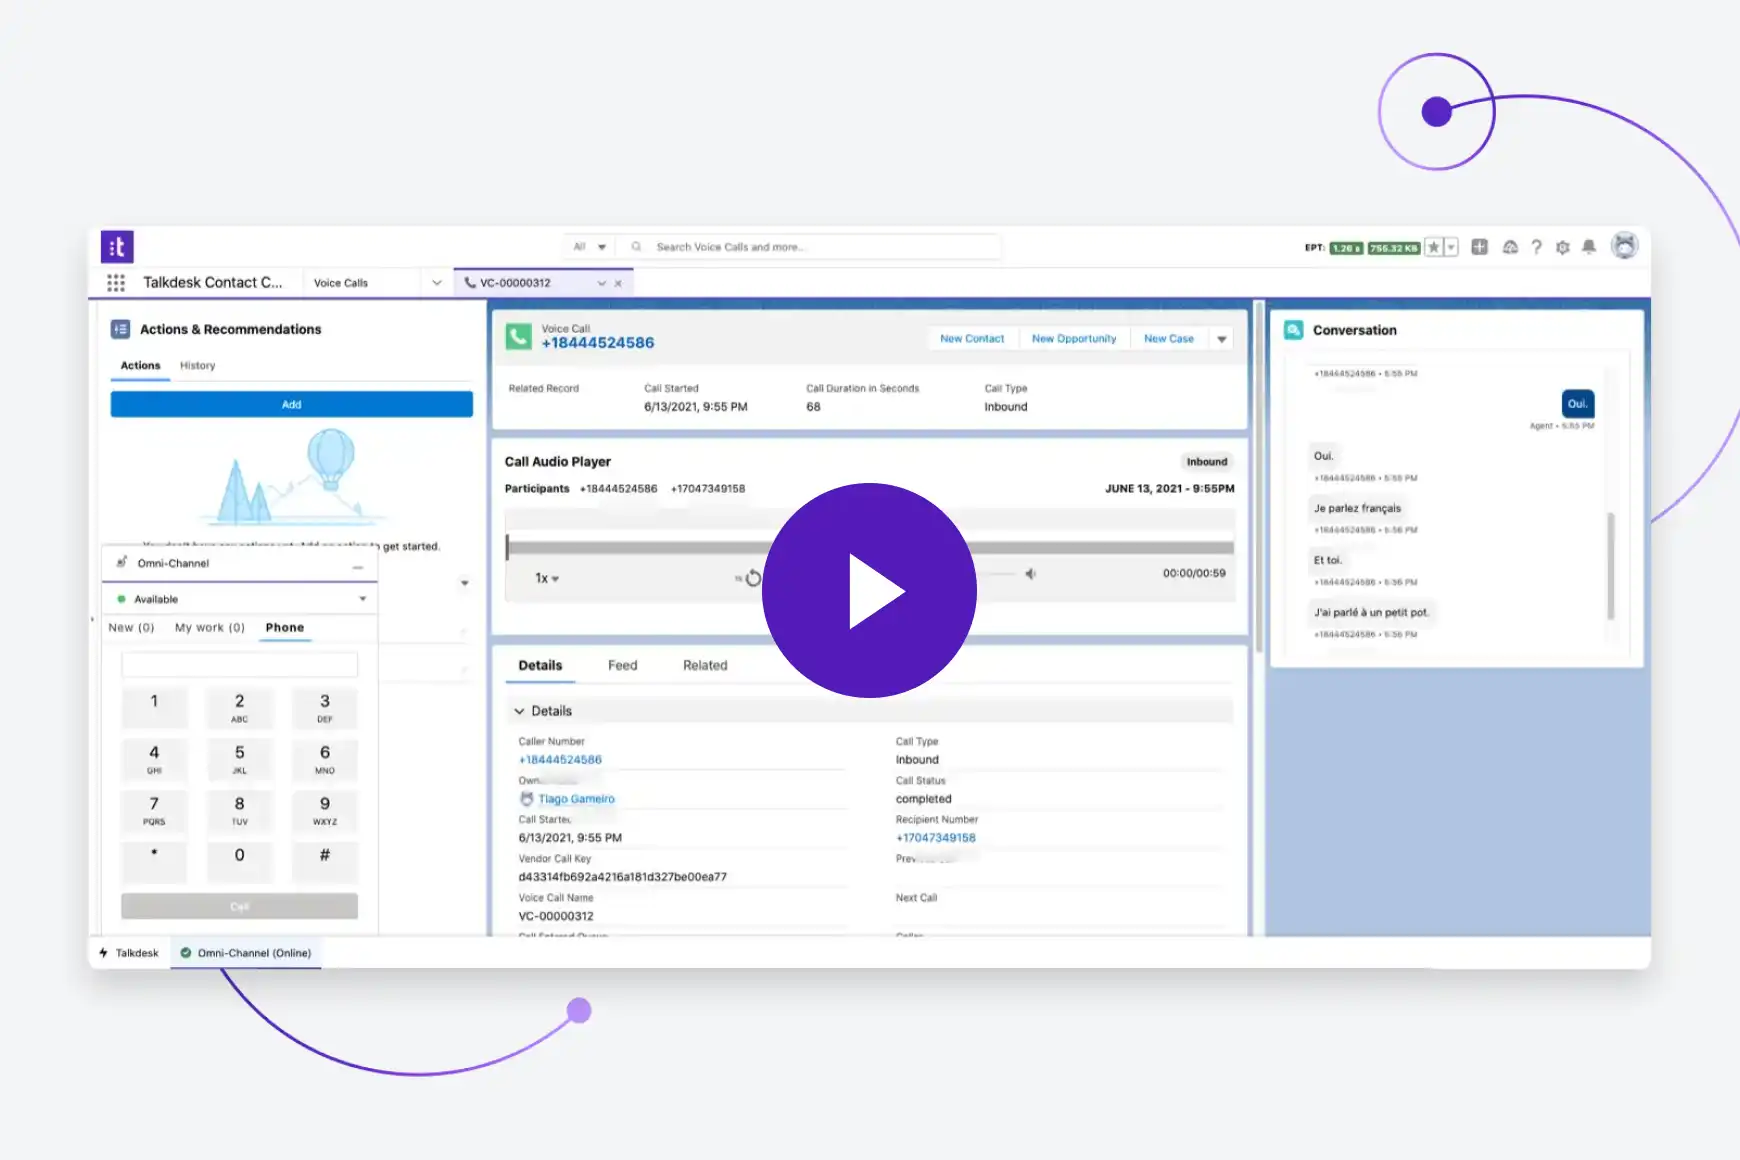Click the notifications bell icon
Viewport: 1740px width, 1160px height.
click(1589, 247)
